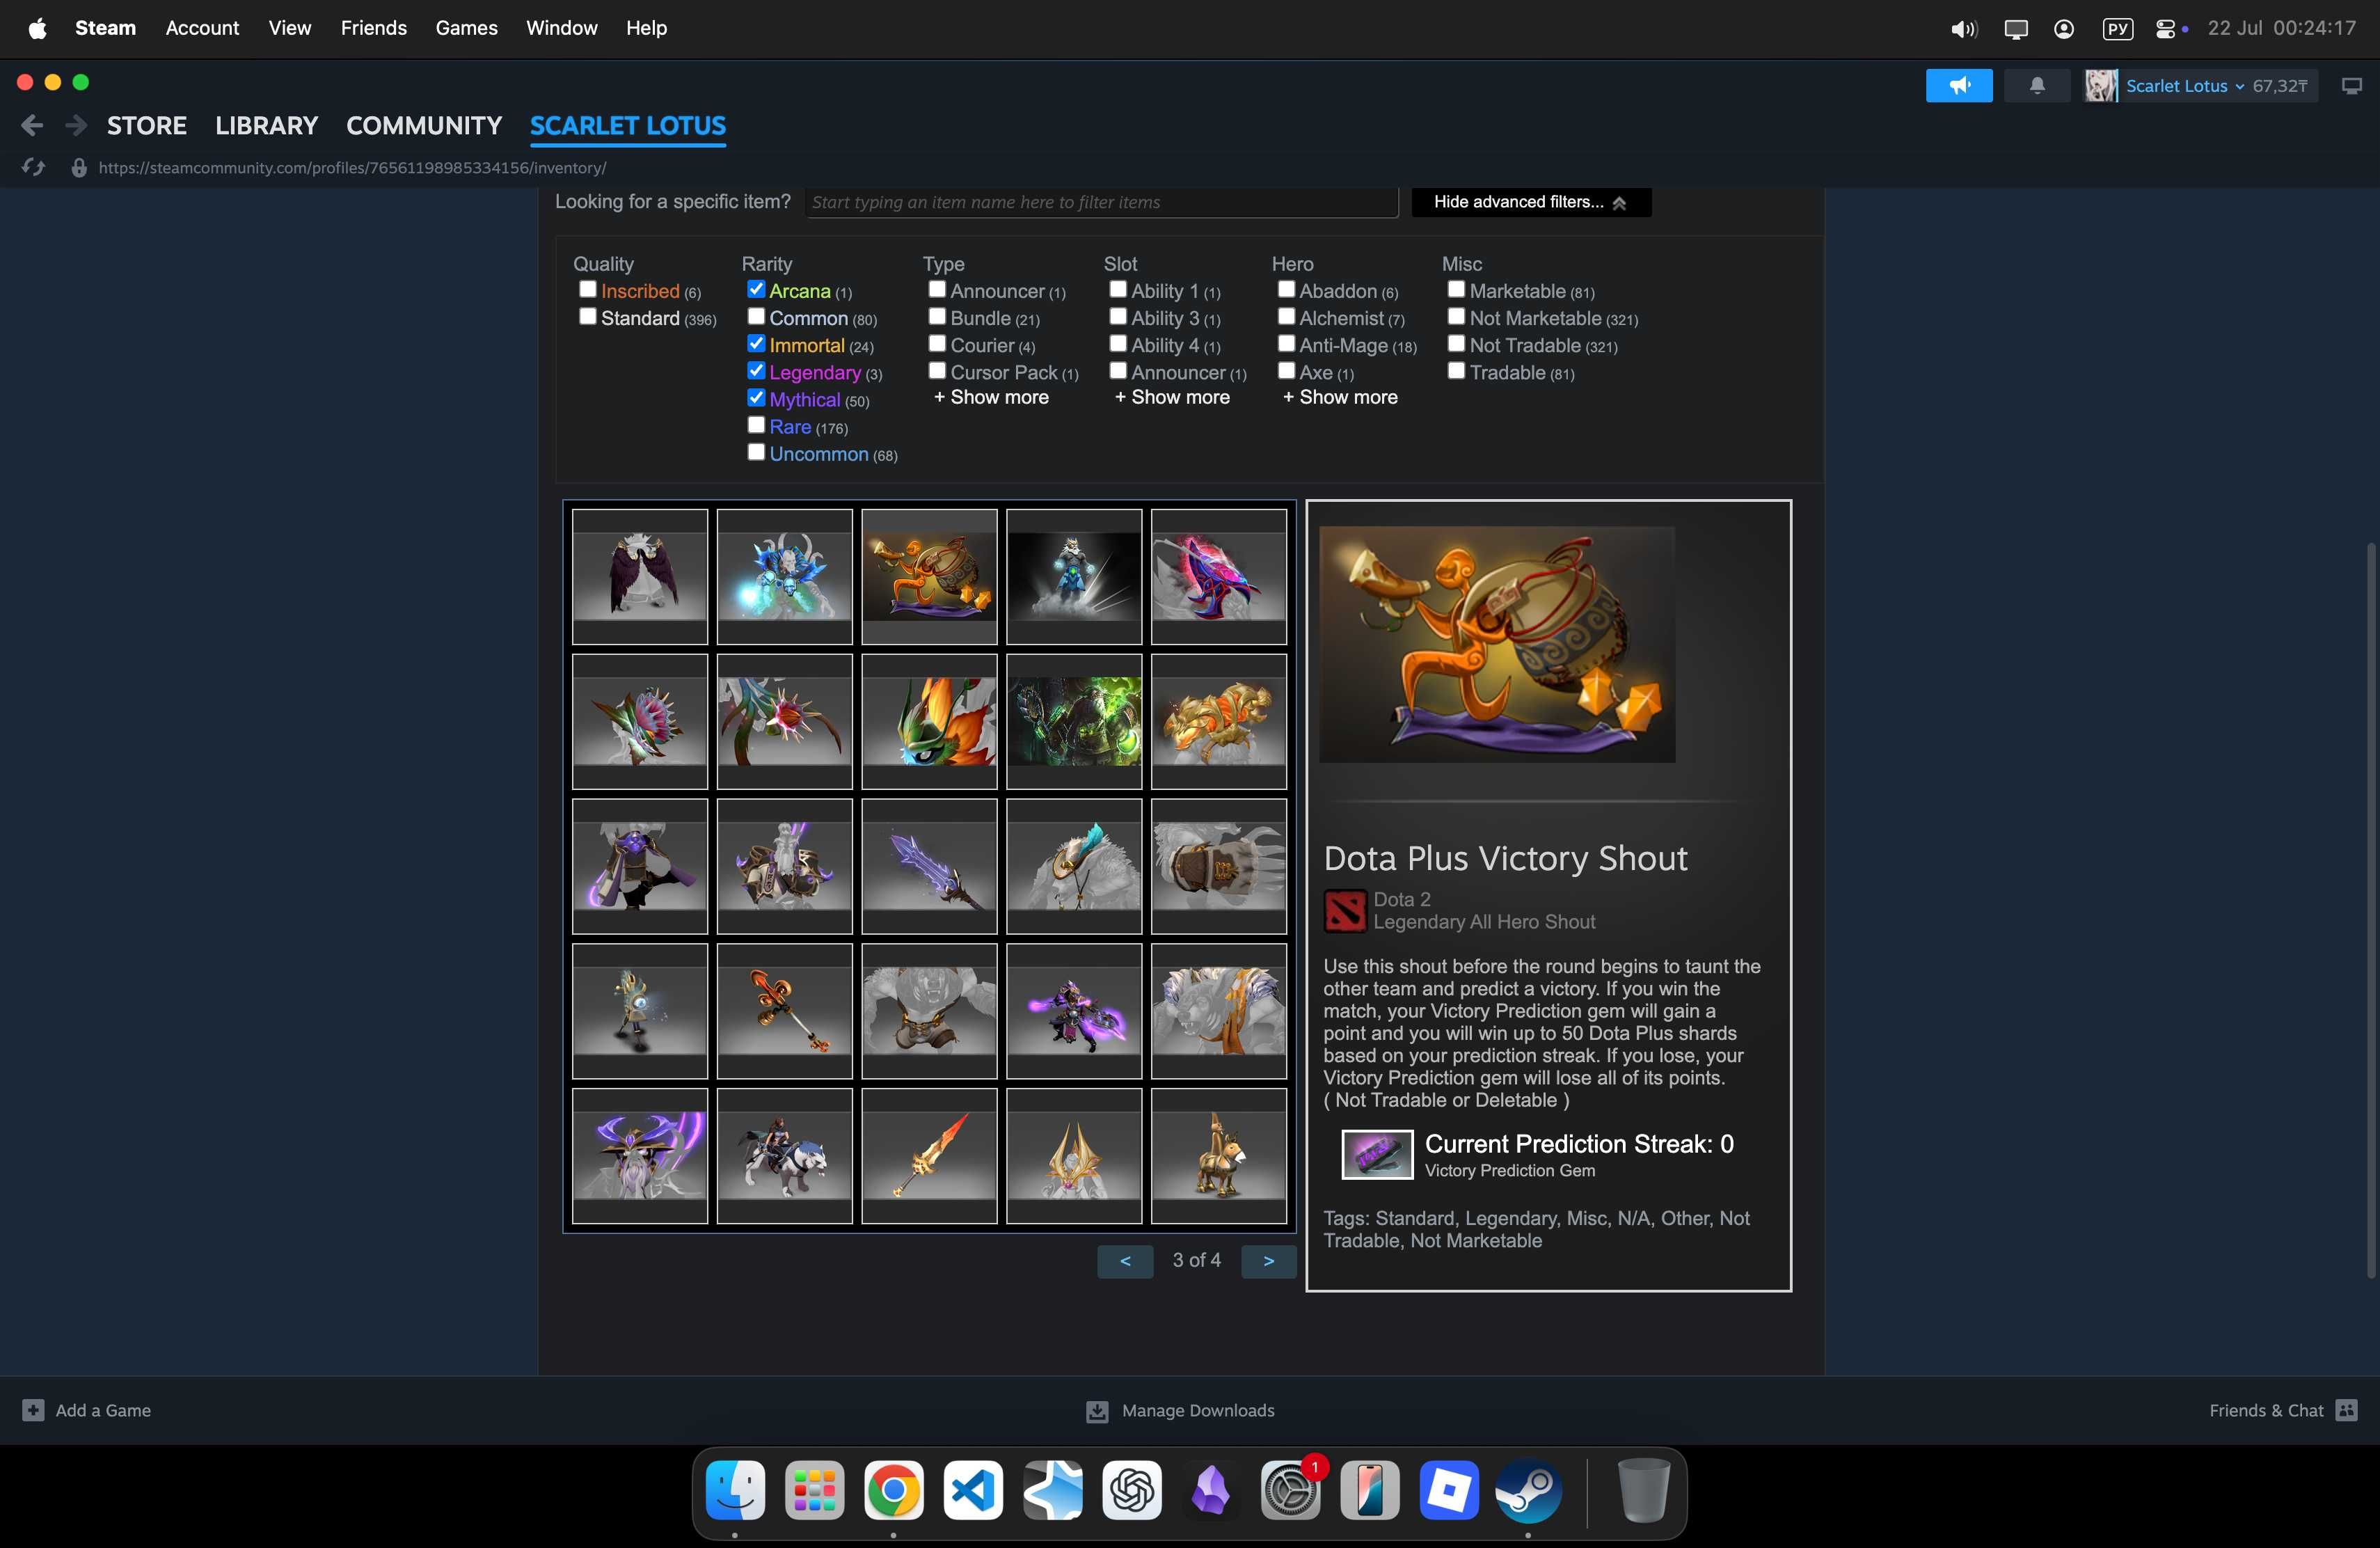This screenshot has width=2380, height=1548.
Task: Uncheck the Immortal rarity filter
Action: (x=756, y=344)
